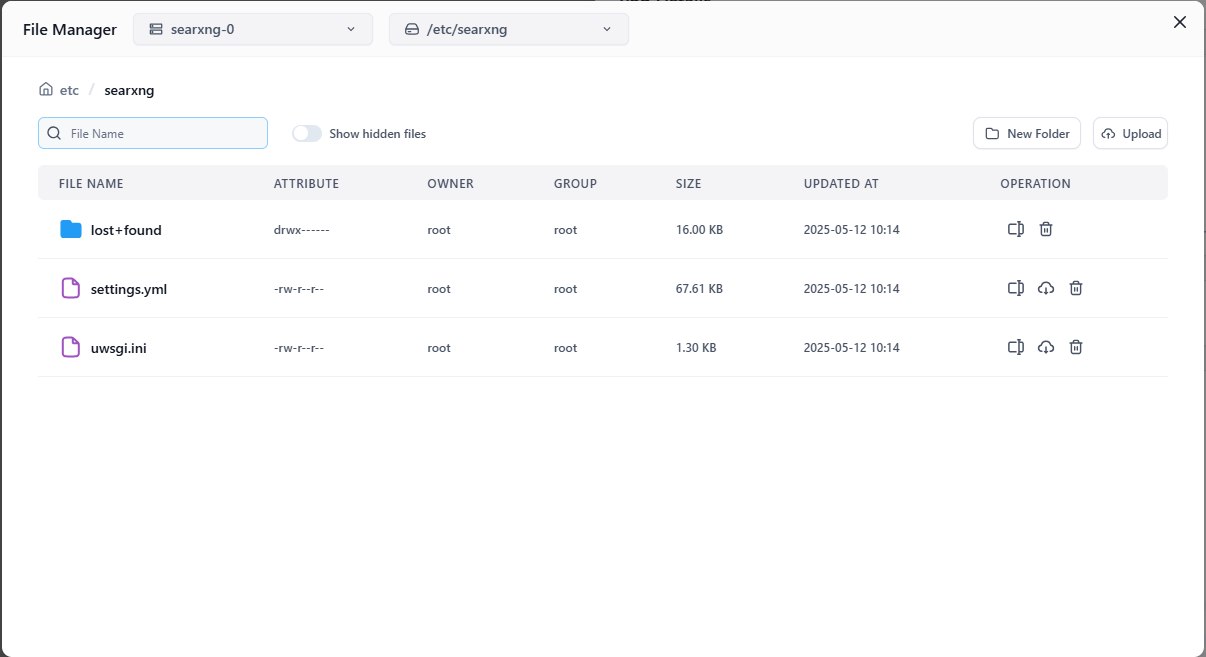Click the Upload button

pos(1130,133)
